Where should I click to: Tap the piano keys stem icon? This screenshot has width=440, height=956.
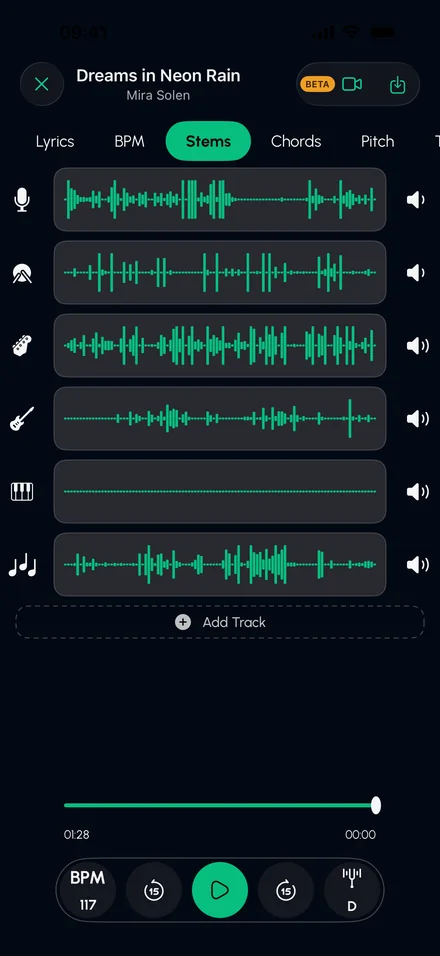(x=22, y=491)
